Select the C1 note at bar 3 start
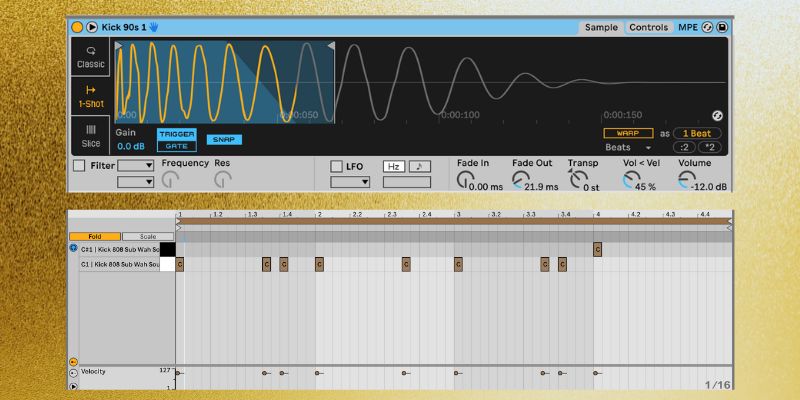Image resolution: width=800 pixels, height=400 pixels. click(458, 264)
